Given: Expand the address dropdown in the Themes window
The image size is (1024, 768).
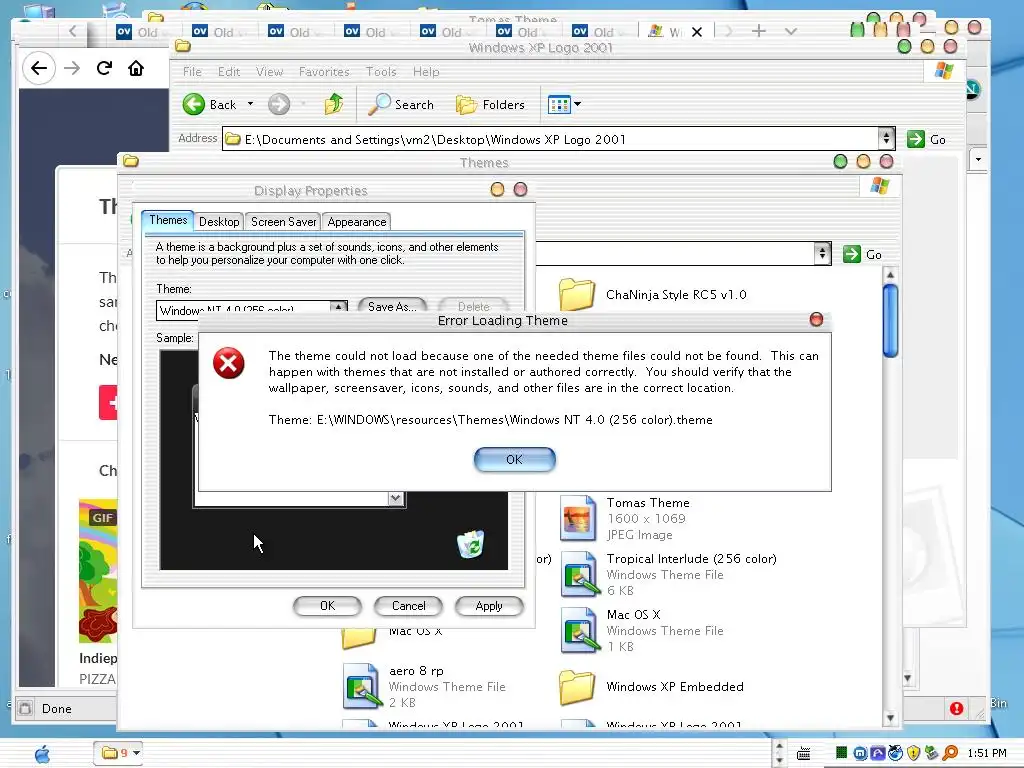Looking at the screenshot, I should tap(822, 253).
